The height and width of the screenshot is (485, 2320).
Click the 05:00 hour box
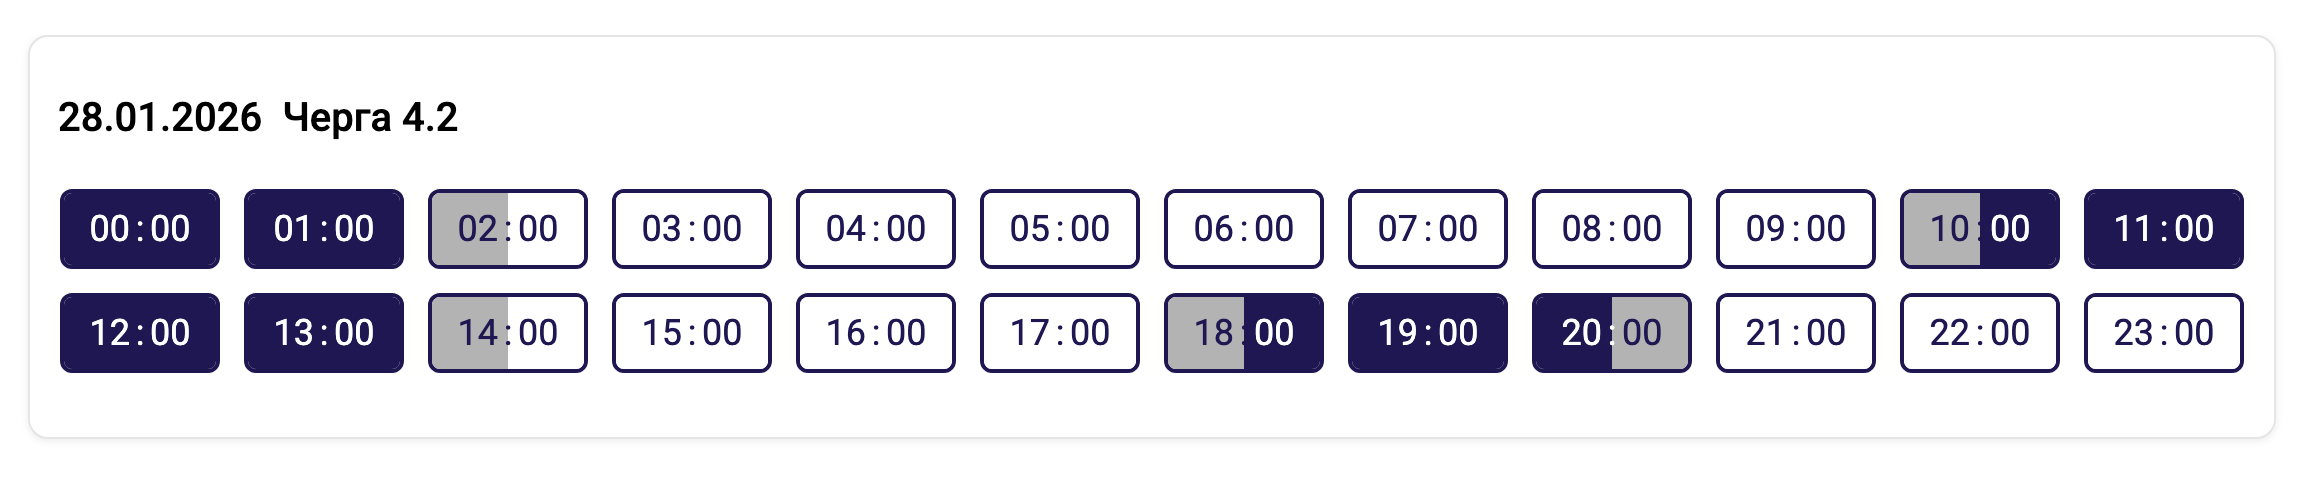click(x=1060, y=229)
